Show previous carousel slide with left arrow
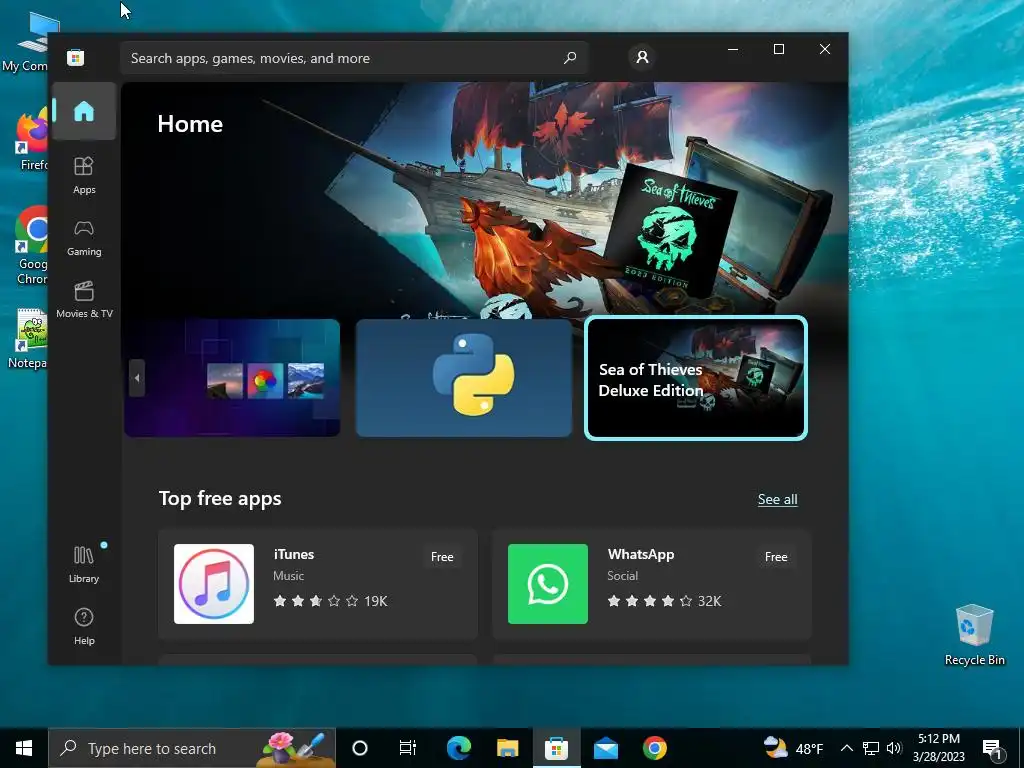 coord(136,377)
